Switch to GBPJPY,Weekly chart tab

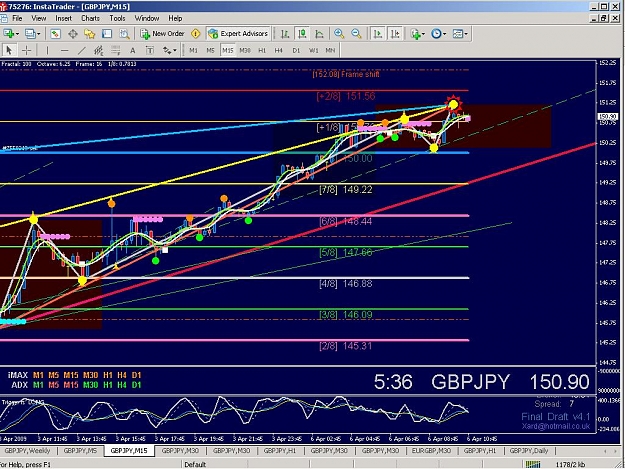pyautogui.click(x=28, y=451)
